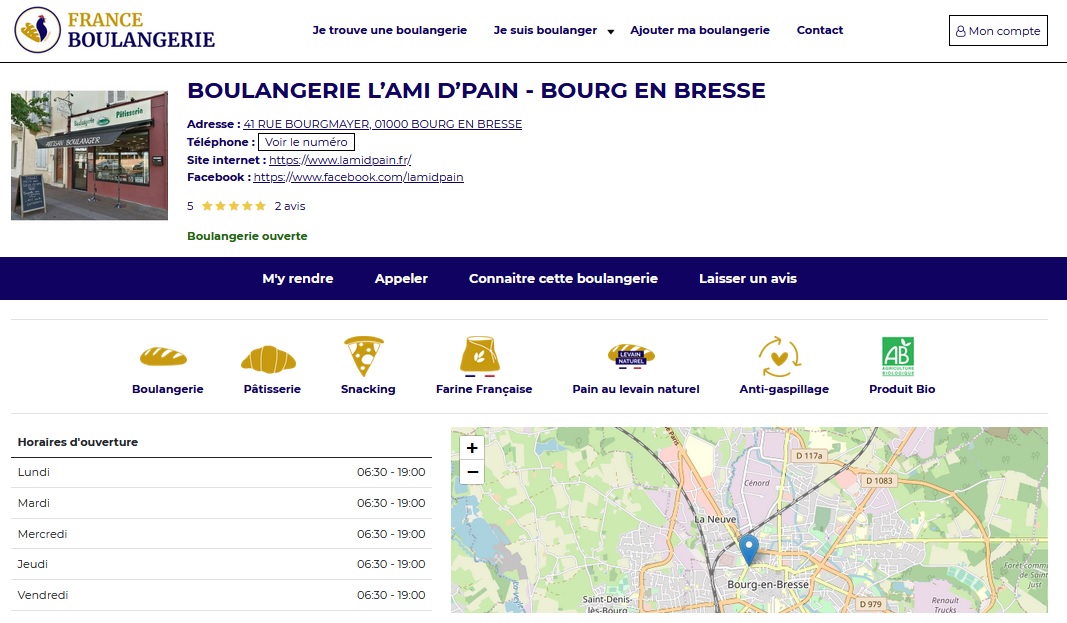This screenshot has width=1067, height=623.
Task: Zoom in on the map
Action: pyautogui.click(x=472, y=448)
